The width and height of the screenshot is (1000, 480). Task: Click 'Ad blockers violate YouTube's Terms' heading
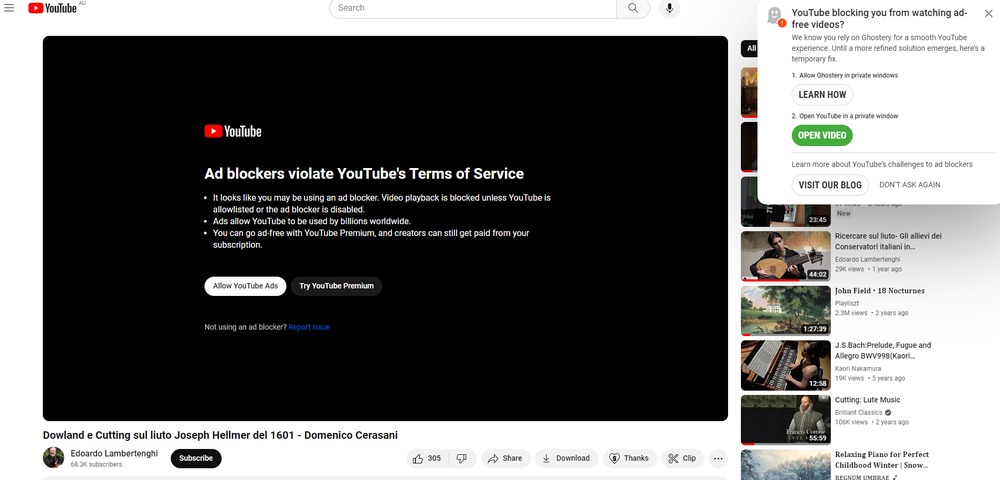coord(364,173)
